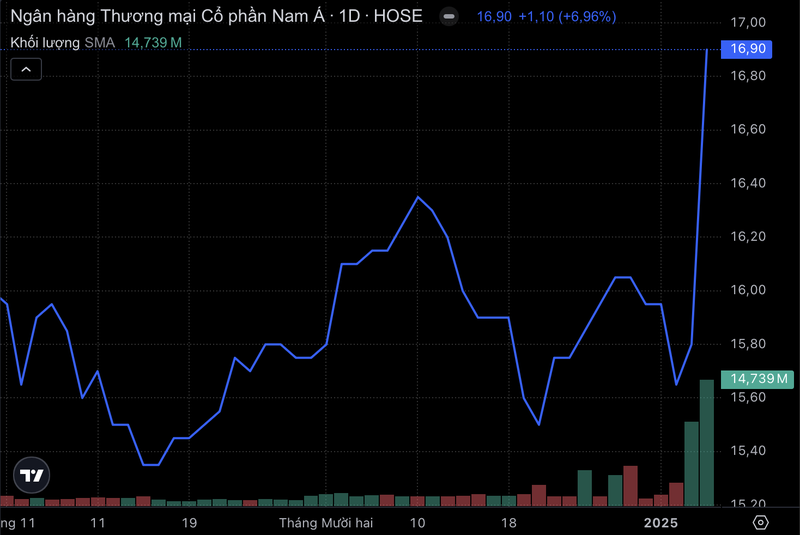Click the green 14,739 M volume tag
Image resolution: width=800 pixels, height=535 pixels.
click(760, 379)
